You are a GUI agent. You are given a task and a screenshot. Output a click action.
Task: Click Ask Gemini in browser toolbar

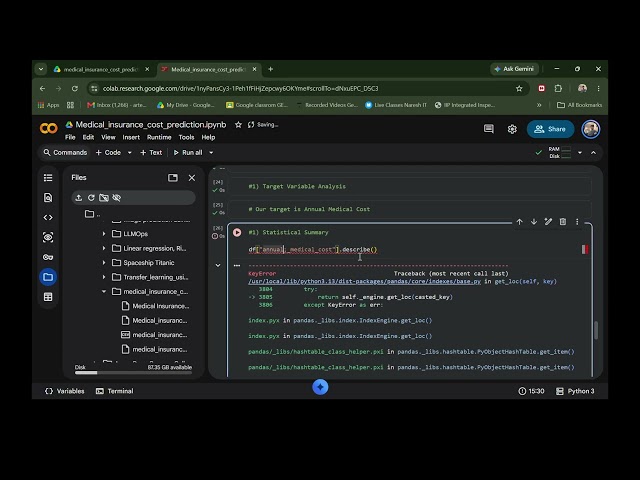point(514,69)
